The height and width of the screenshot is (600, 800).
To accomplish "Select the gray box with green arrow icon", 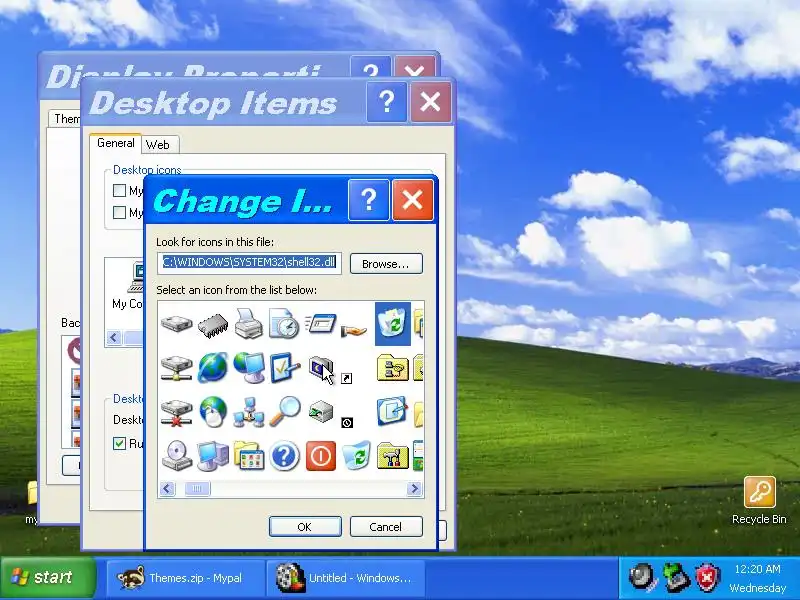I will 321,412.
